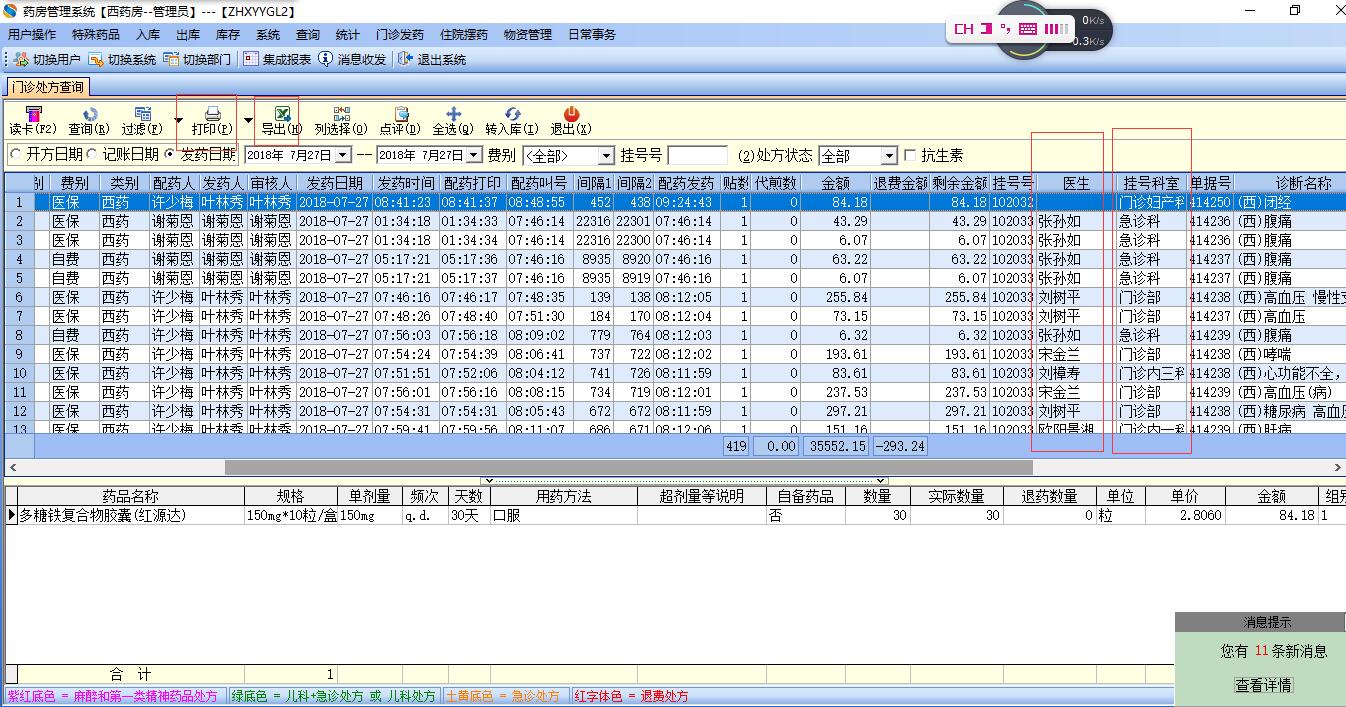Click 查看详情 in message popup

pos(1263,685)
